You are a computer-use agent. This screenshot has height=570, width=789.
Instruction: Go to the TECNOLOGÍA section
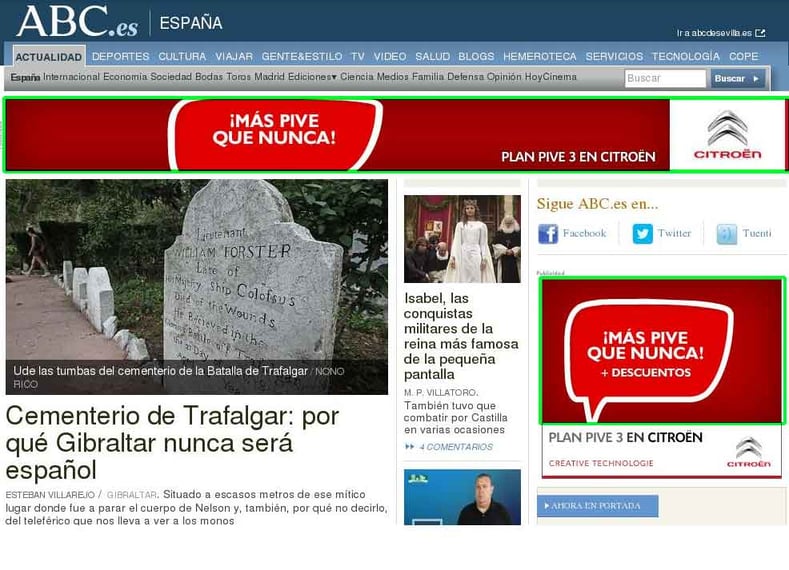point(686,56)
